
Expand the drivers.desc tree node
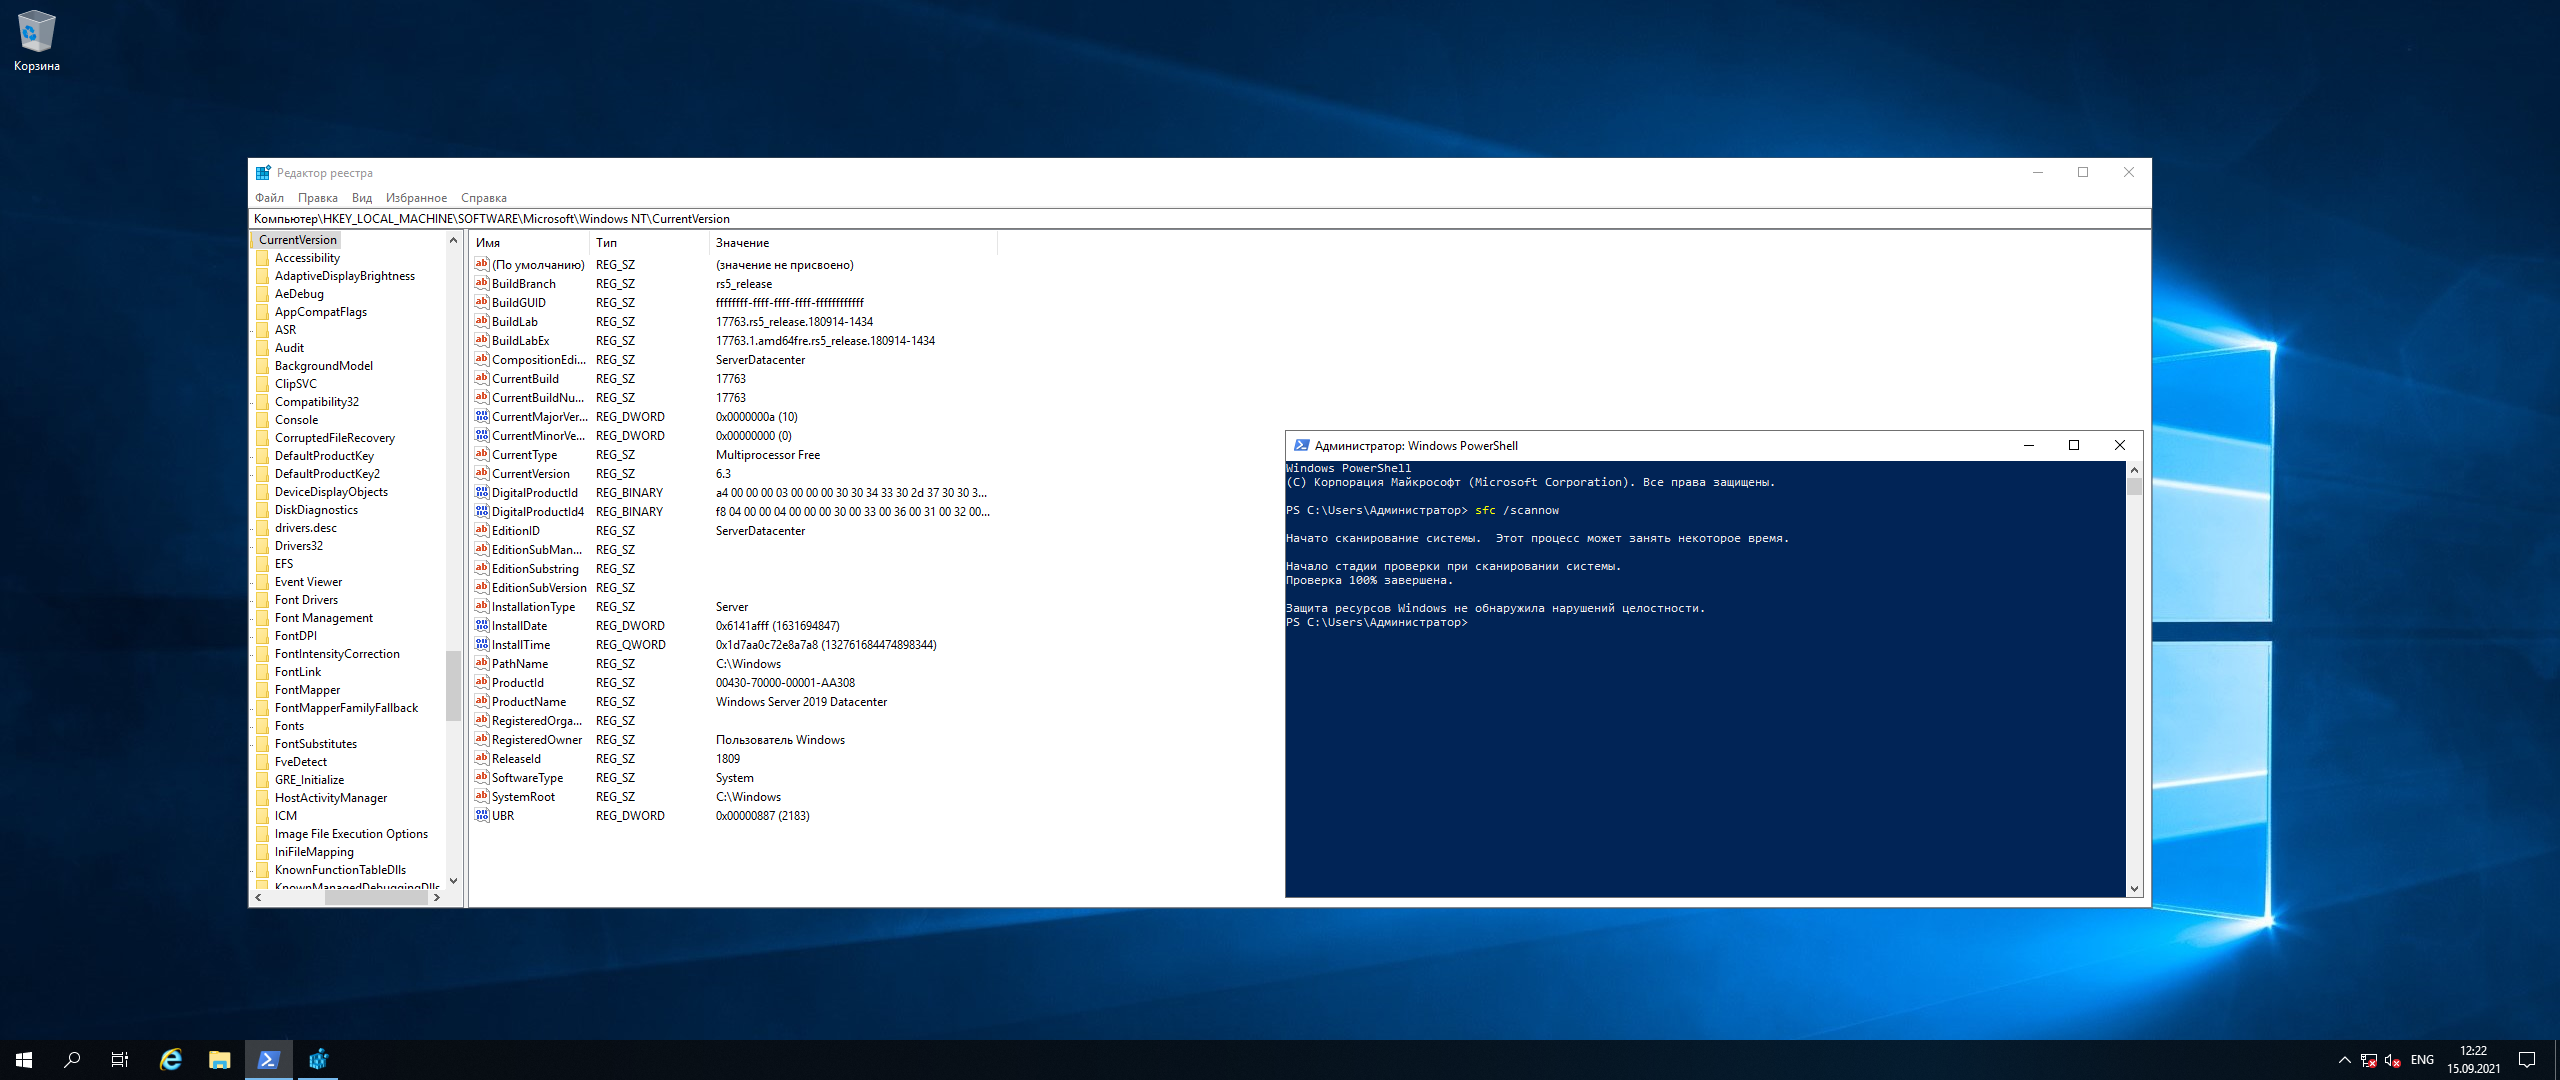point(252,528)
